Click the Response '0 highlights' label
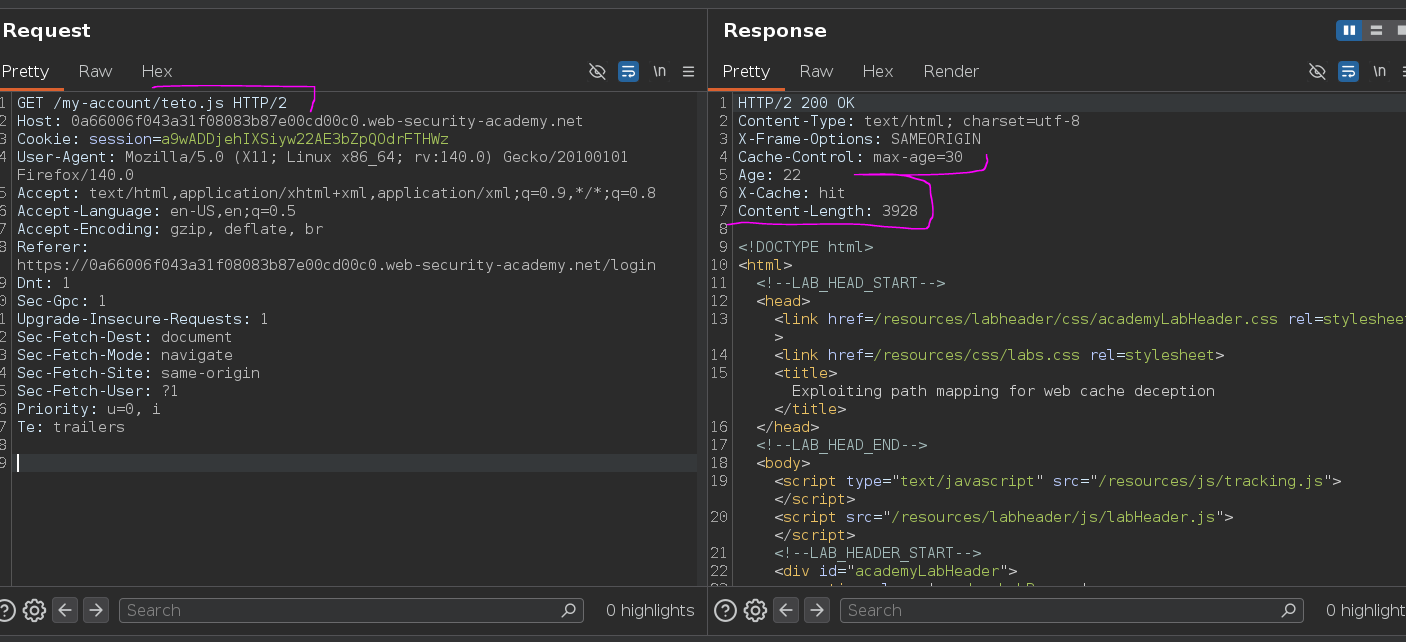The width and height of the screenshot is (1406, 642). (x=1365, y=610)
